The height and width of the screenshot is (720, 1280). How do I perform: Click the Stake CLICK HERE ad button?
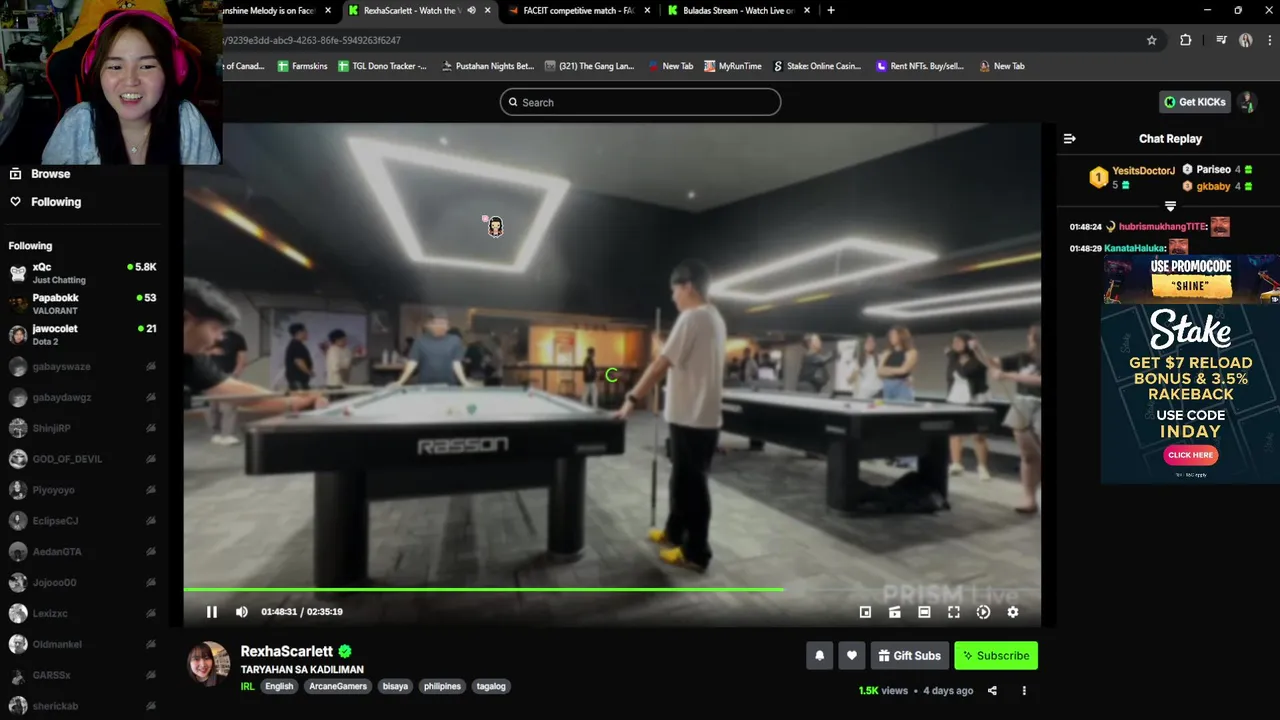pyautogui.click(x=1190, y=455)
